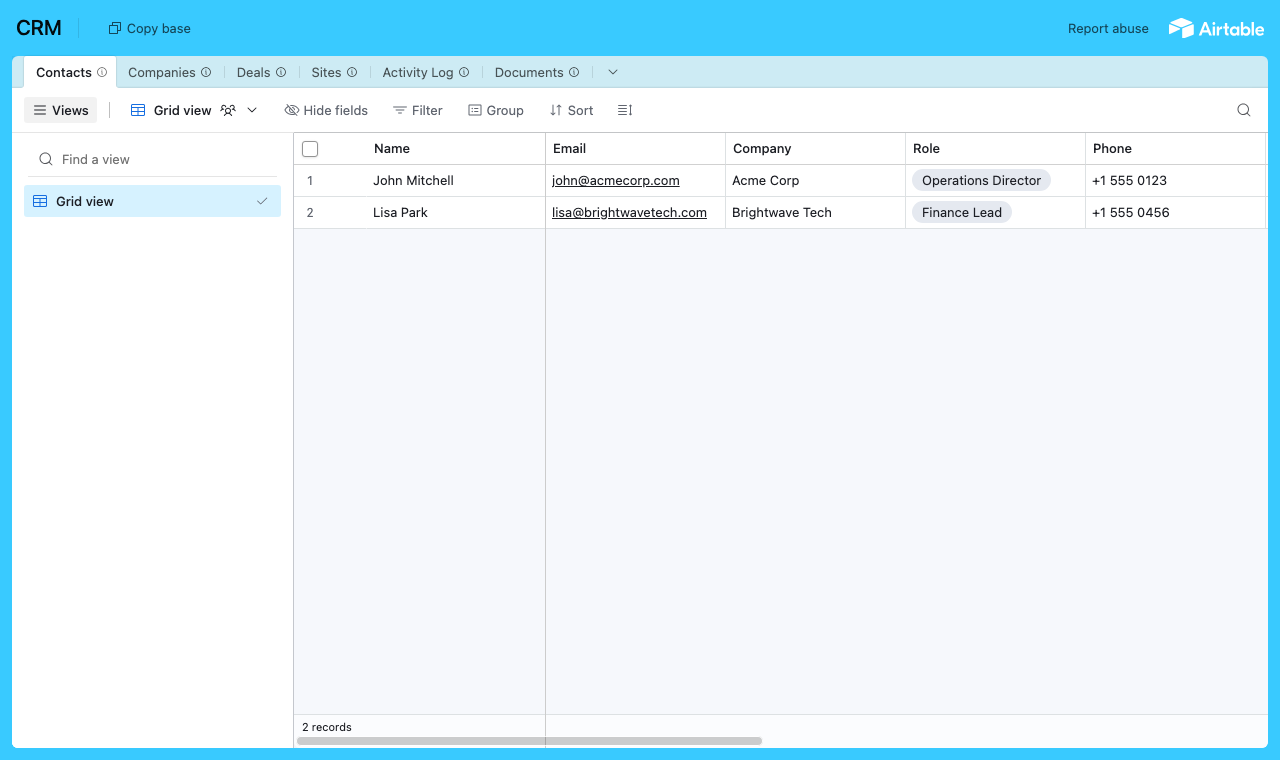
Task: Click info icon on Sites tab
Action: [352, 72]
